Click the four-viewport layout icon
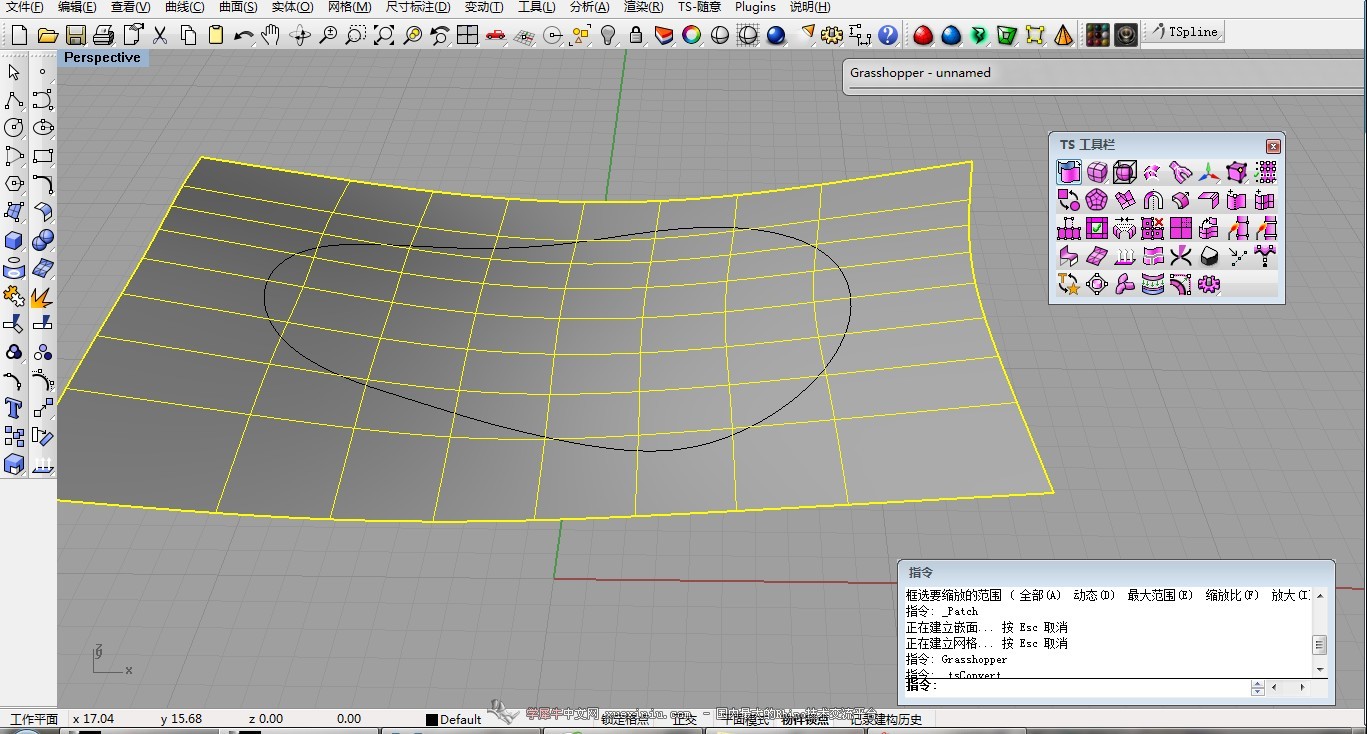Viewport: 1367px width, 734px height. tap(467, 35)
